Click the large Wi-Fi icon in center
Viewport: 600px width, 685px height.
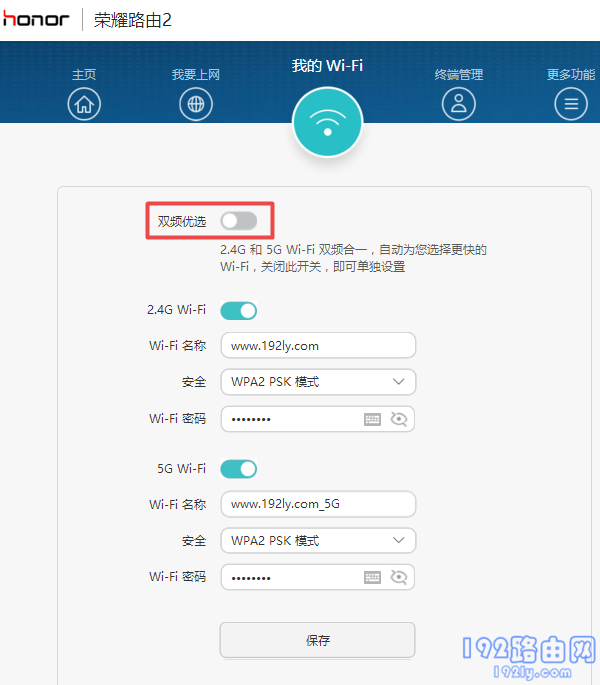coord(327,122)
